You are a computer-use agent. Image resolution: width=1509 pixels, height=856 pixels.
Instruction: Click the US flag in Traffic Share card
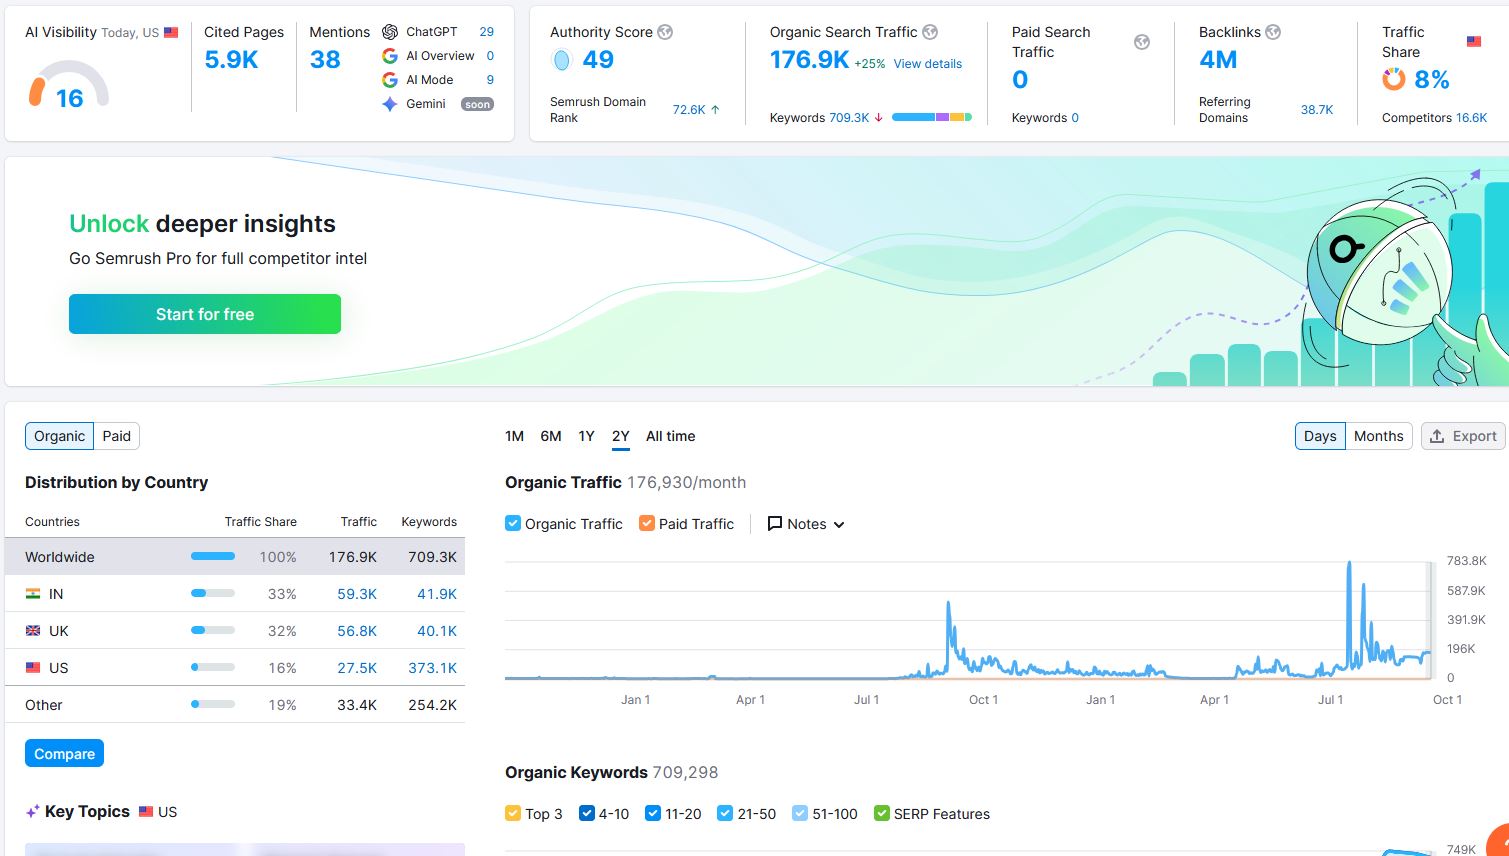[x=1474, y=41]
